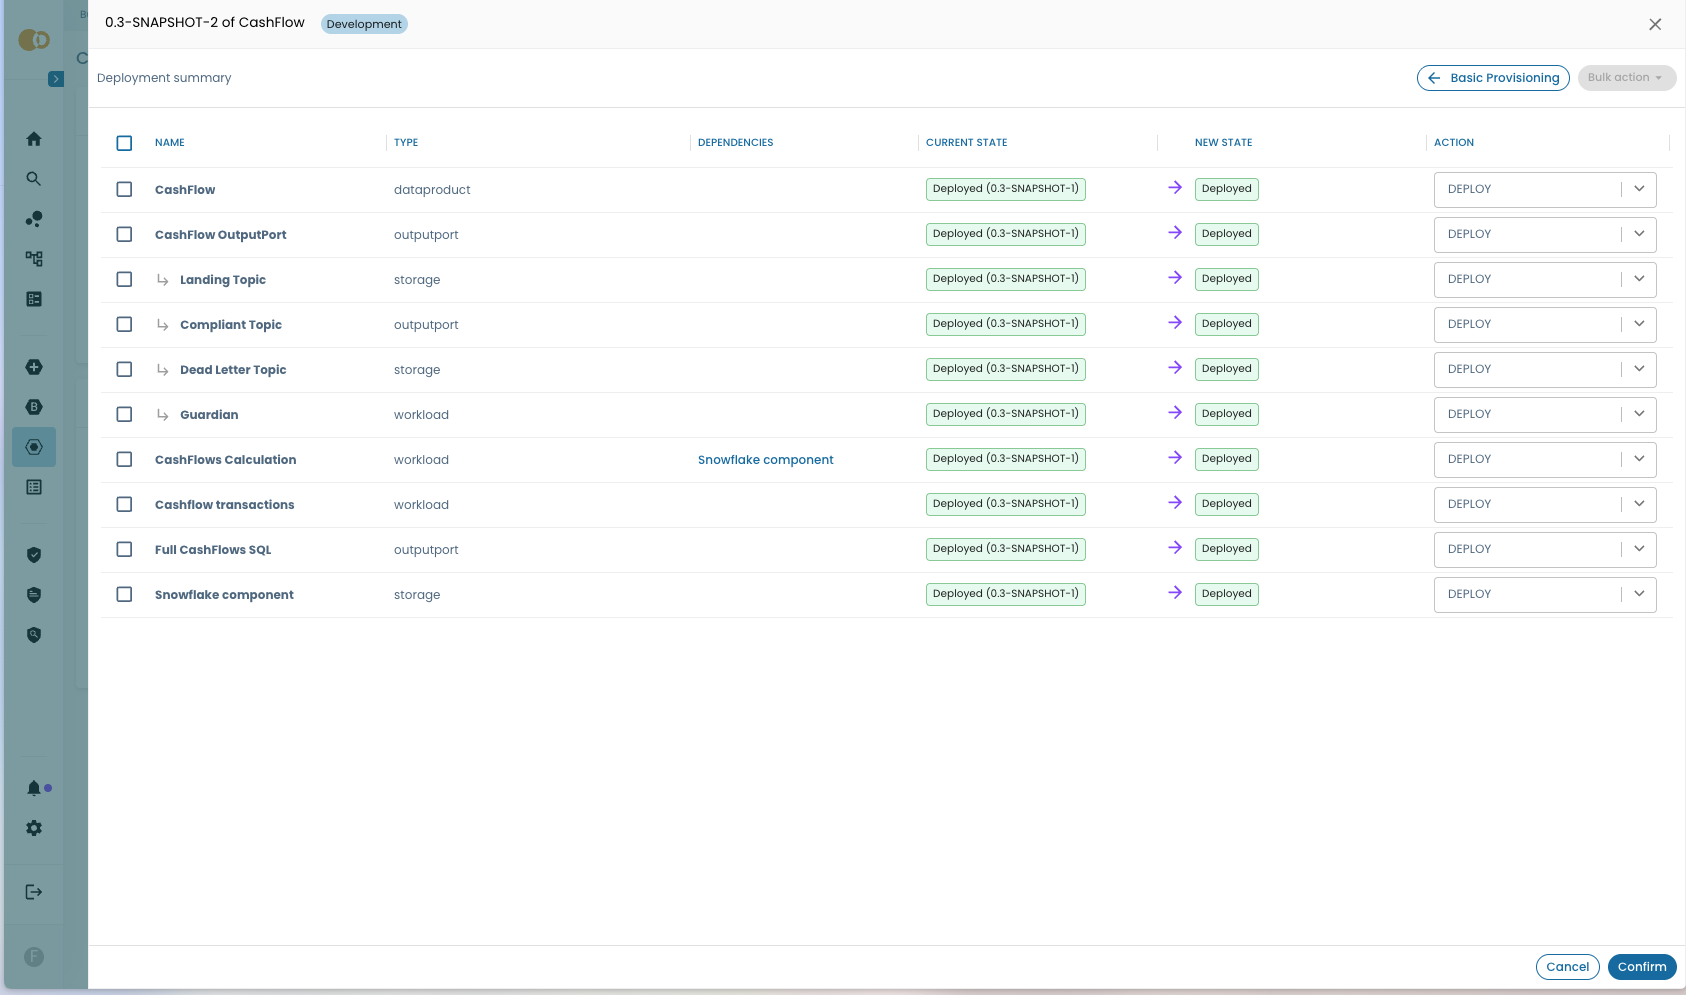
Task: Click the nested arrow icon beside Landing Topic
Action: 162,280
